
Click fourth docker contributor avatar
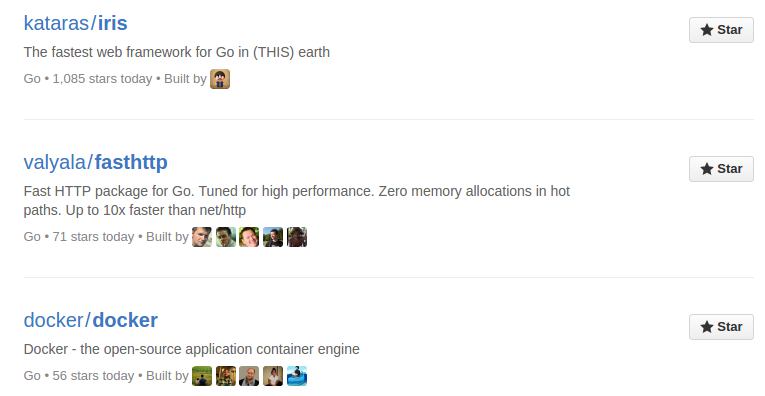pyautogui.click(x=273, y=376)
